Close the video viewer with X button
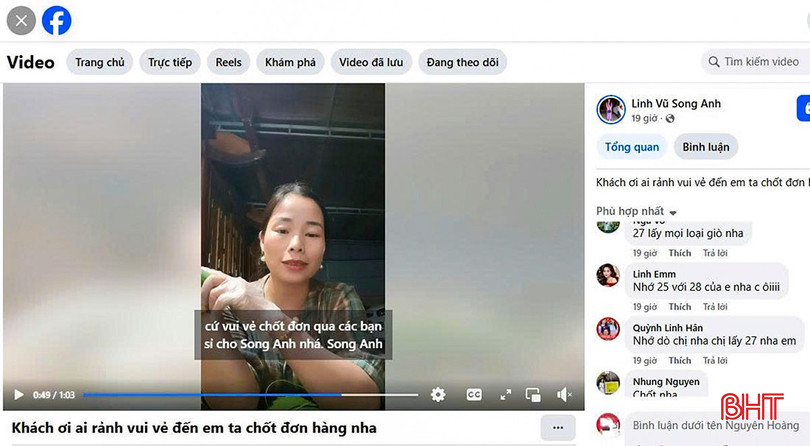Viewport: 810px width, 446px height. point(21,20)
